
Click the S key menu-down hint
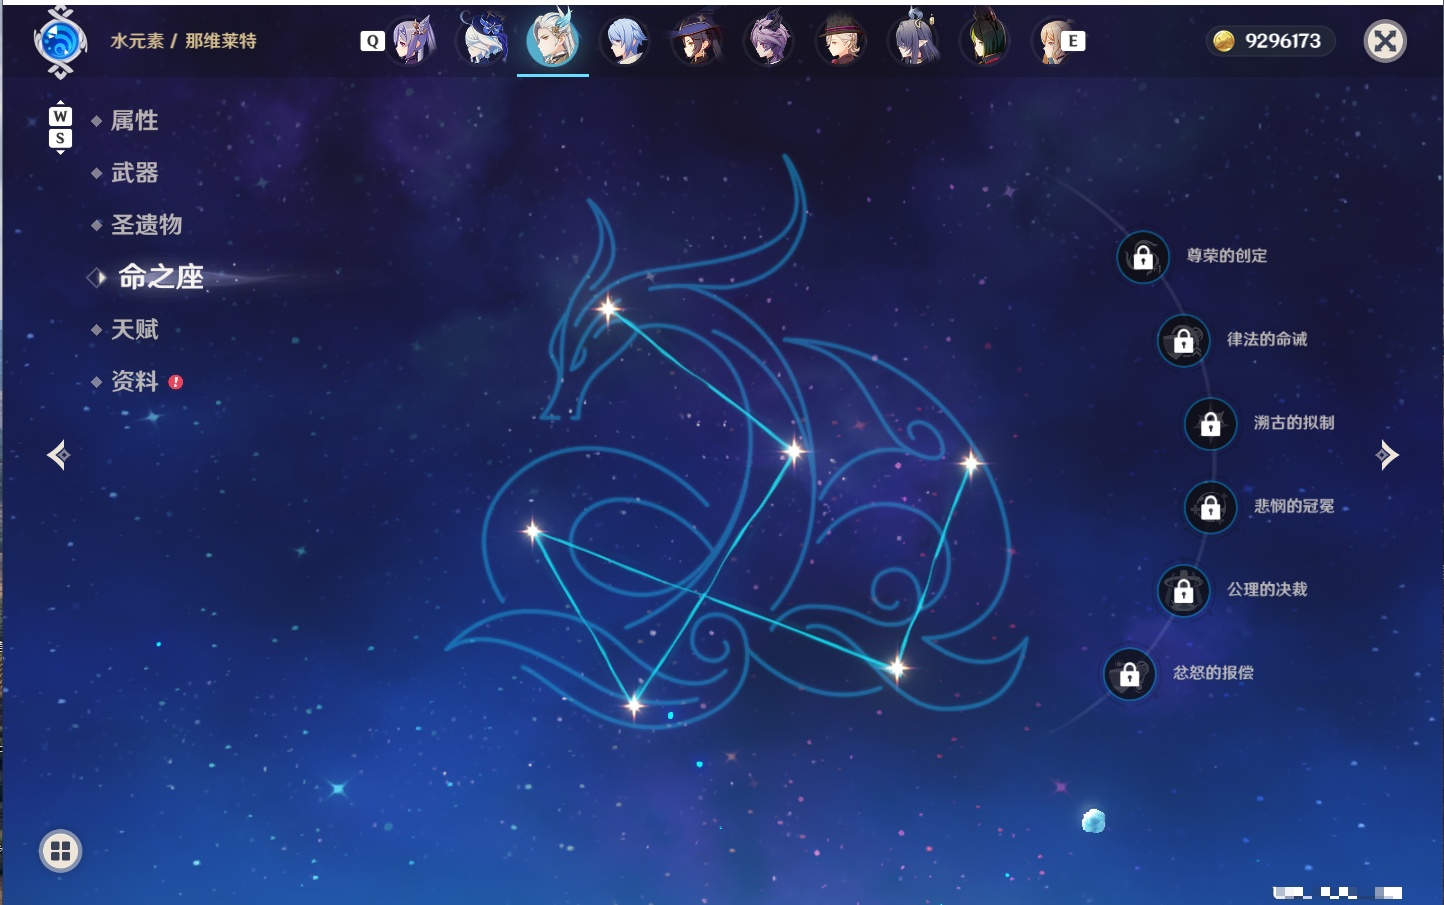(60, 138)
